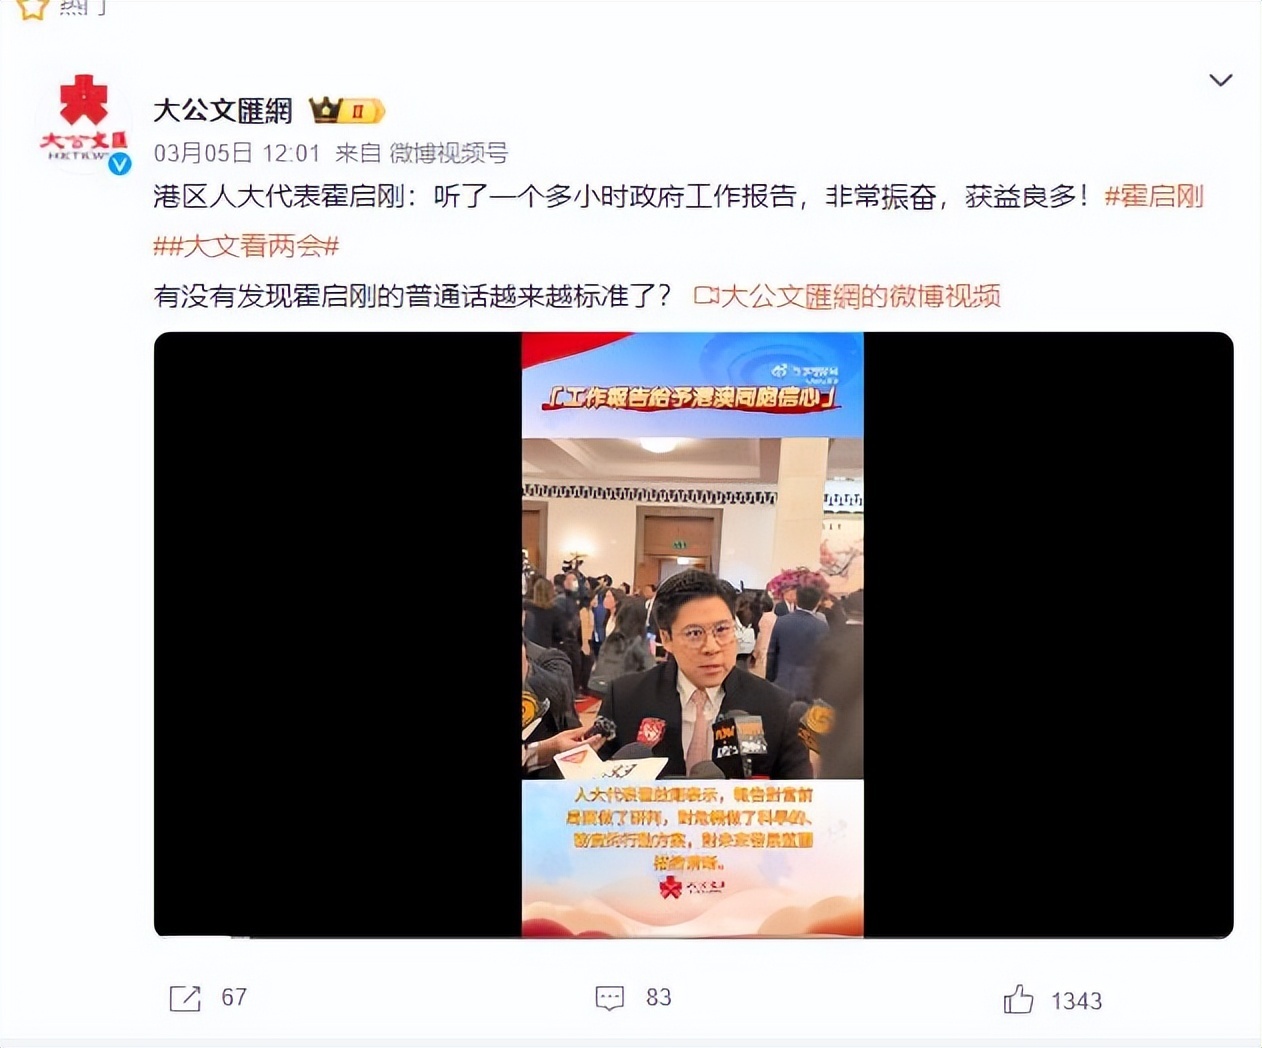Expand the post options chevron
1262x1048 pixels.
1220,80
